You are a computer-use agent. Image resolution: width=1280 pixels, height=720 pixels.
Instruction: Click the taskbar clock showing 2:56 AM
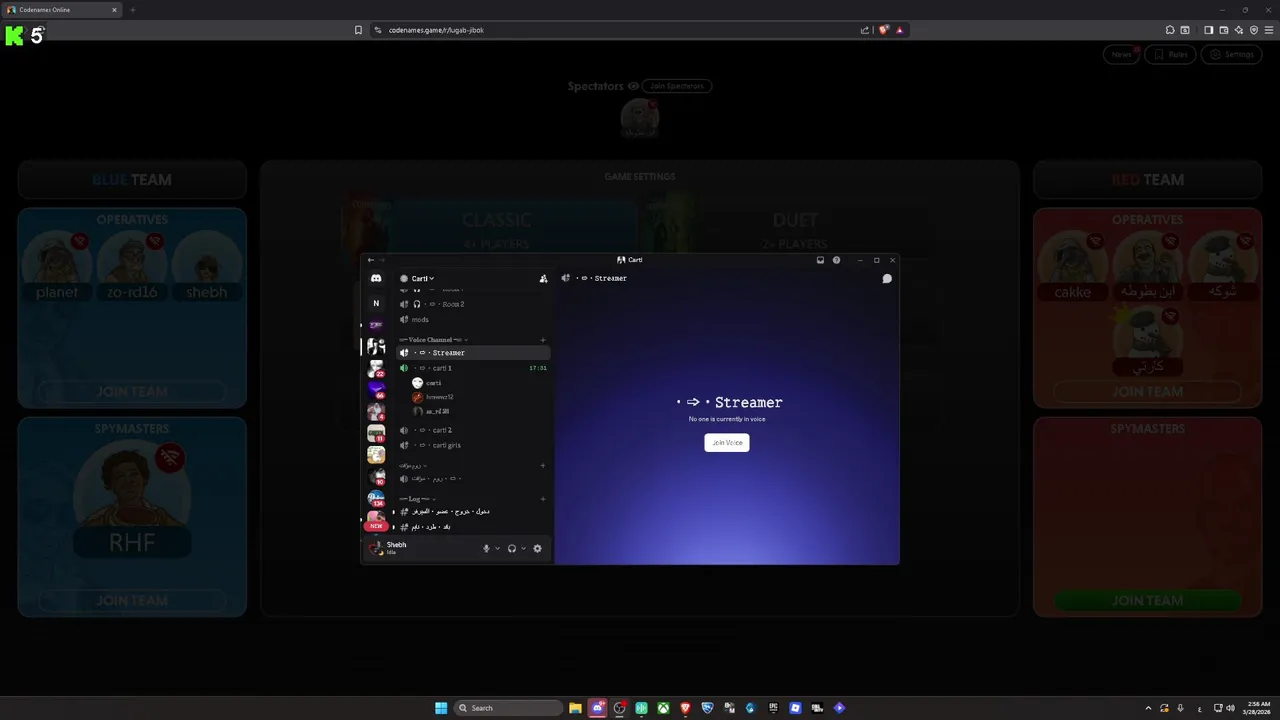(x=1258, y=708)
